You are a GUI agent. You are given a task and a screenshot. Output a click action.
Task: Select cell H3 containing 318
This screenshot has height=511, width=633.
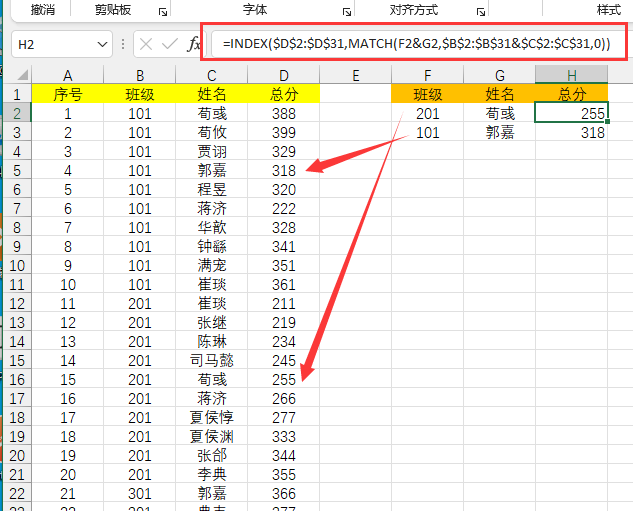point(571,132)
